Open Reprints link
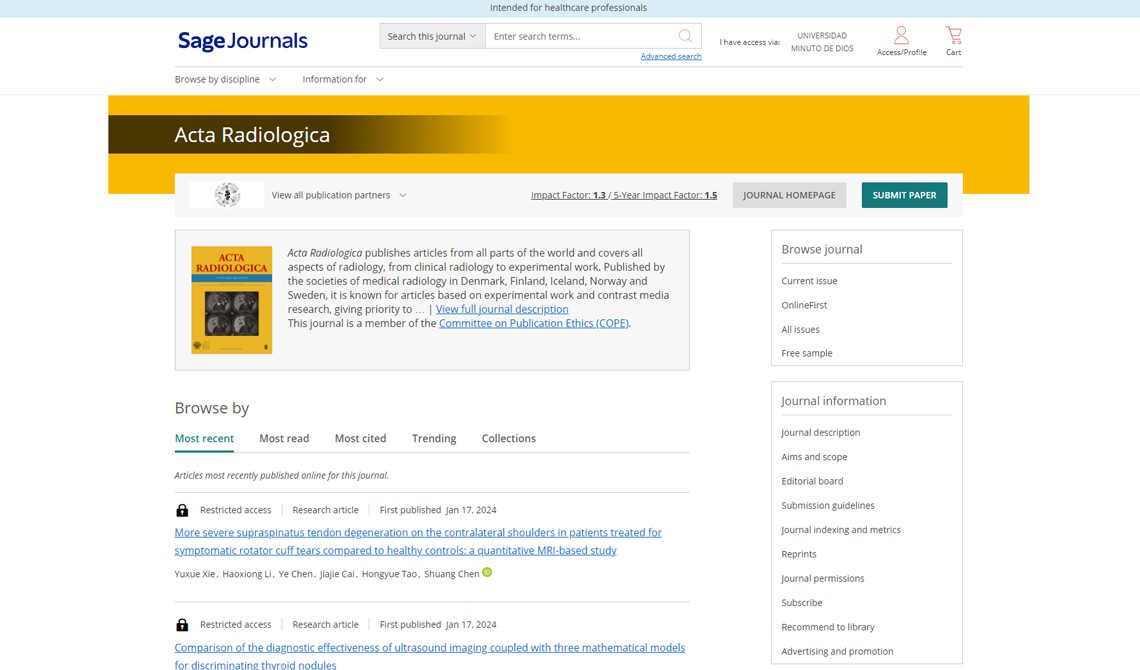This screenshot has height=670, width=1140. pos(799,554)
